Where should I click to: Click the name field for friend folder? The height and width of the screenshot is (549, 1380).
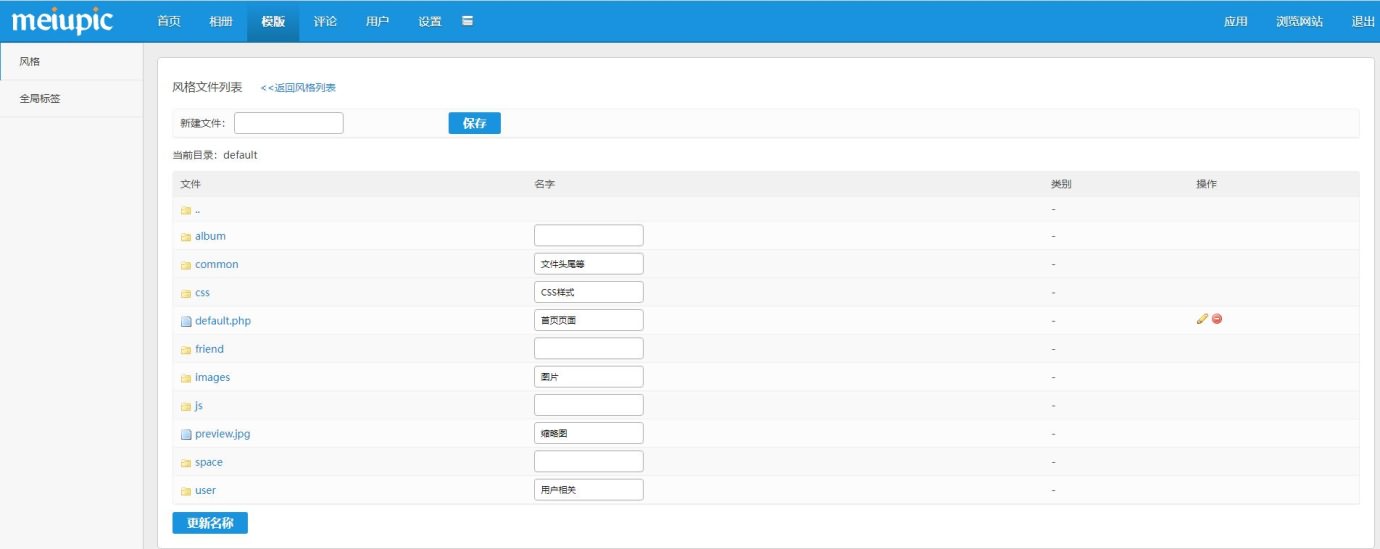pos(588,349)
